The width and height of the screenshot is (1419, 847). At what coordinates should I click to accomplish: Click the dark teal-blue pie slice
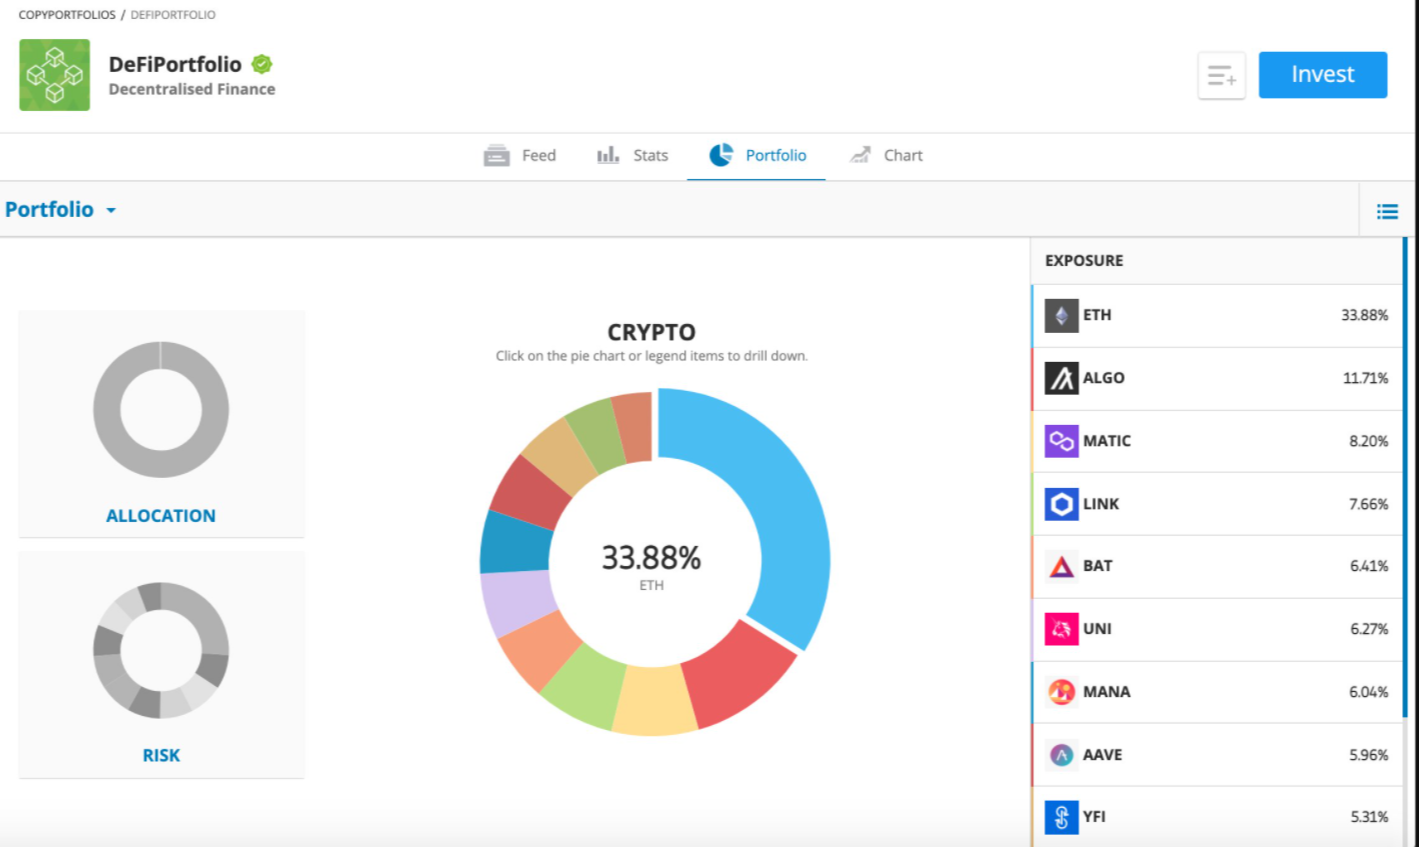514,544
